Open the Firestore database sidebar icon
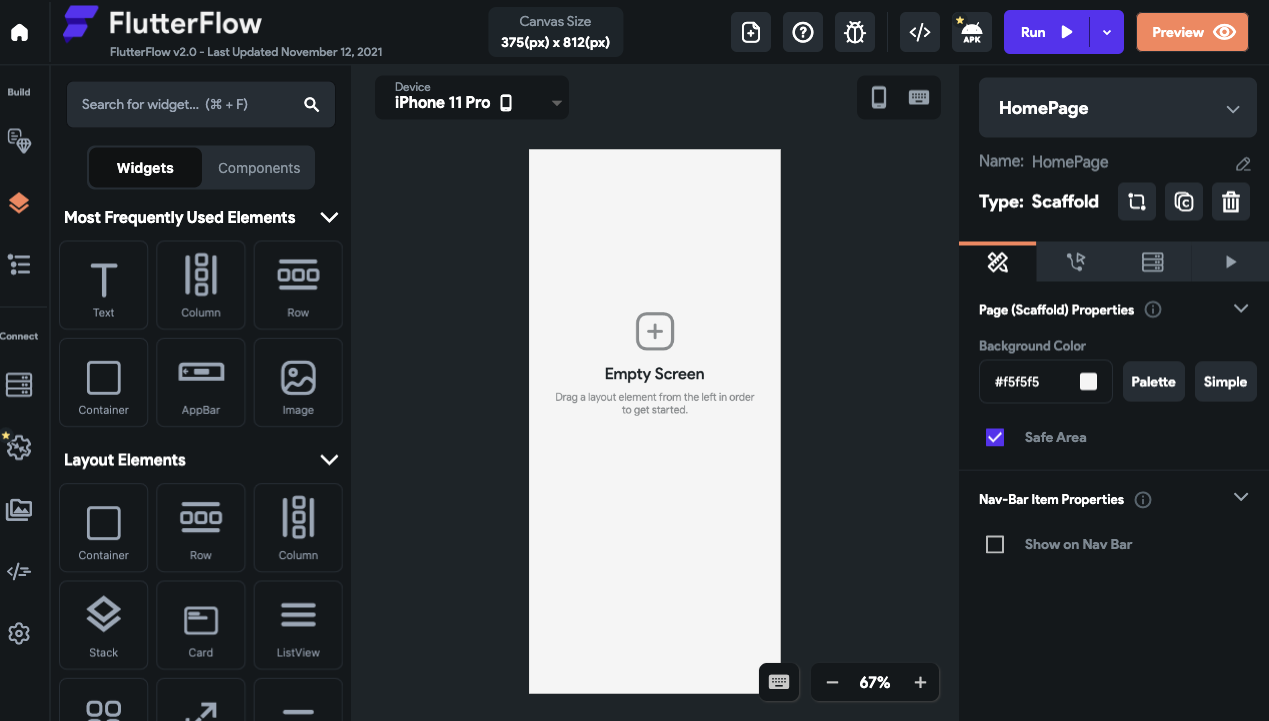 (19, 384)
